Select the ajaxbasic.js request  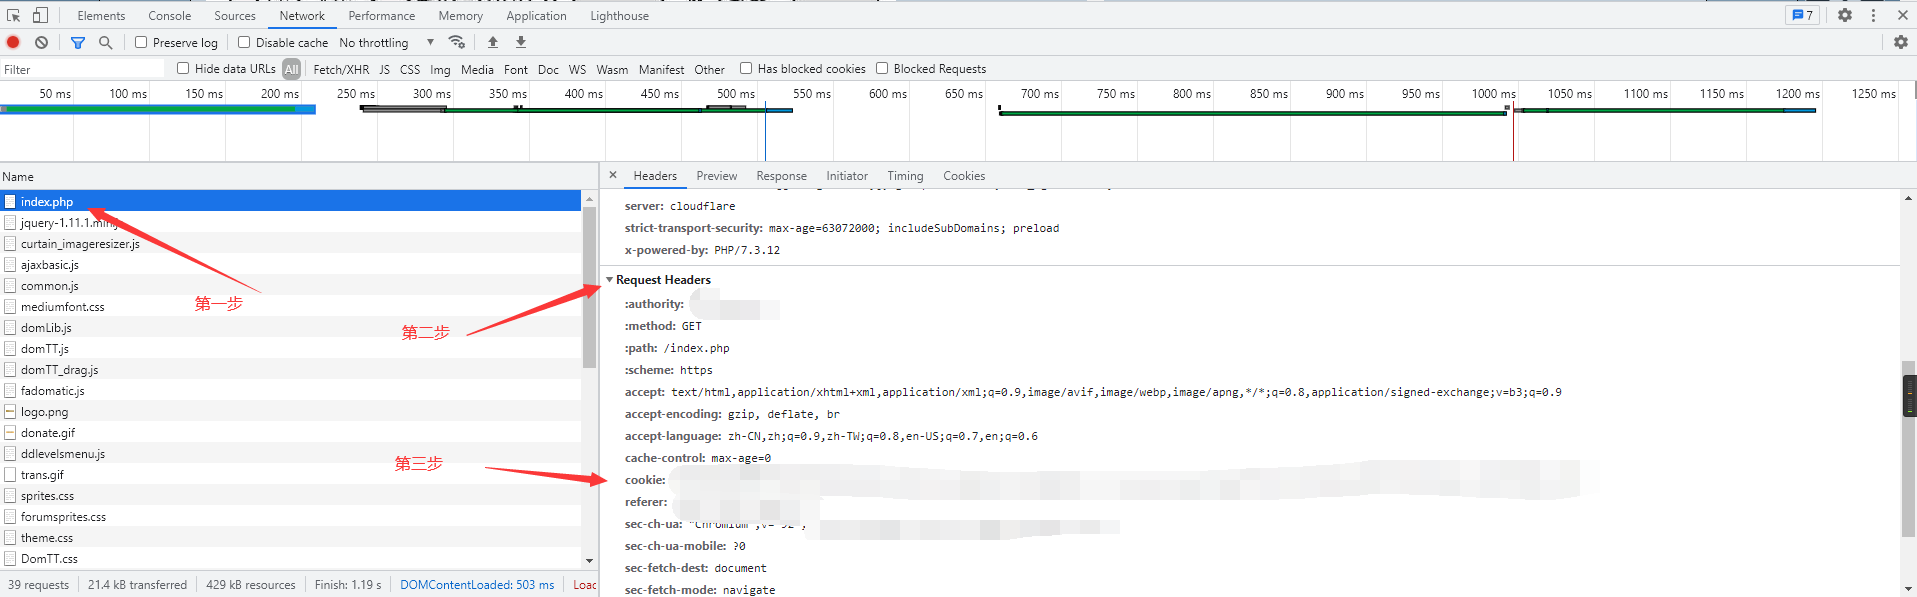tap(290, 264)
